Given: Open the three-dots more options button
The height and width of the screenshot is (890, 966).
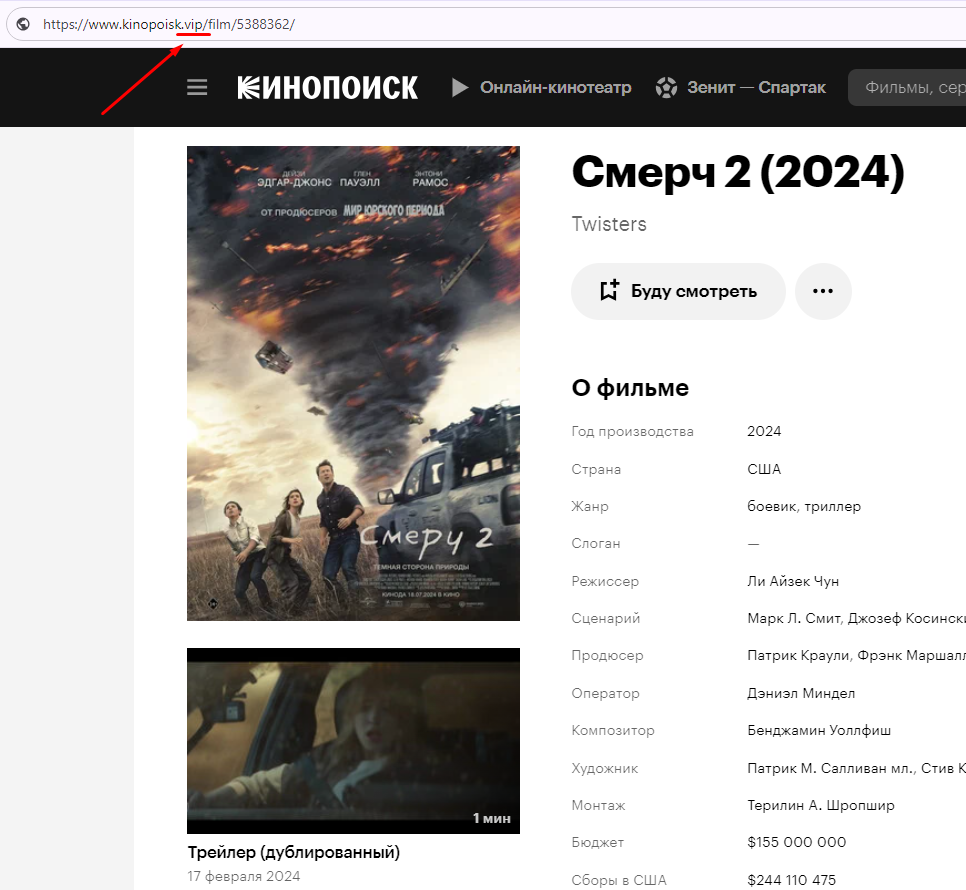Looking at the screenshot, I should [823, 291].
